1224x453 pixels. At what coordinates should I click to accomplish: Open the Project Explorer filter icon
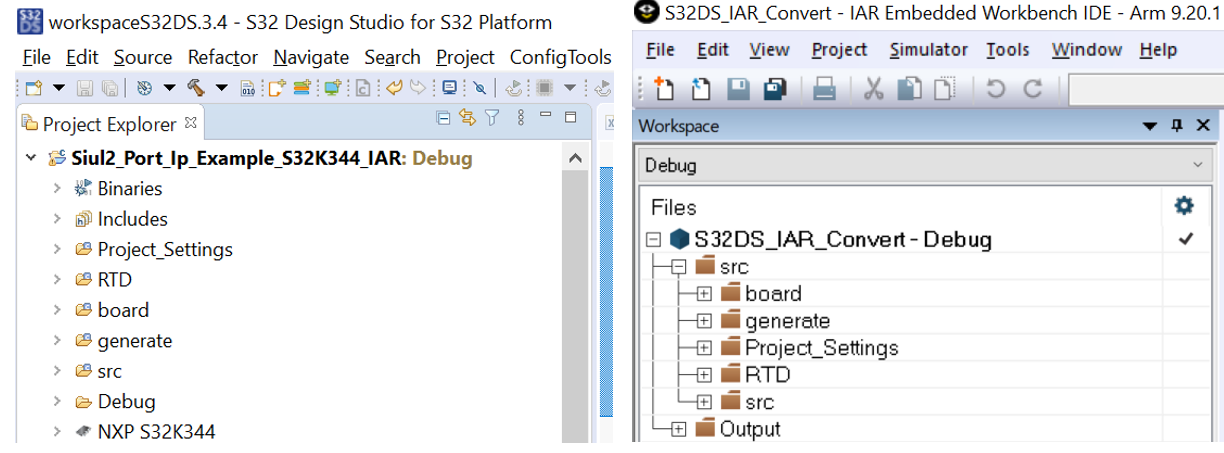(x=492, y=119)
